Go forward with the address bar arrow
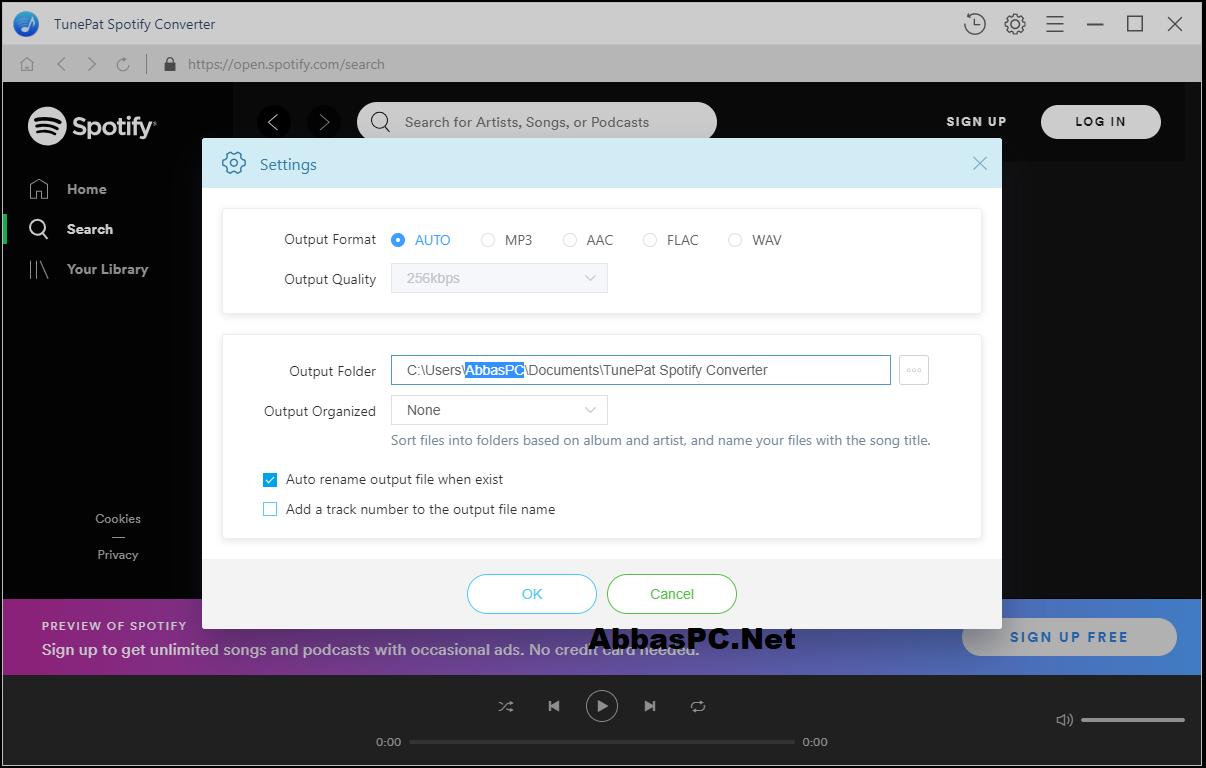The height and width of the screenshot is (768, 1206). coord(92,64)
